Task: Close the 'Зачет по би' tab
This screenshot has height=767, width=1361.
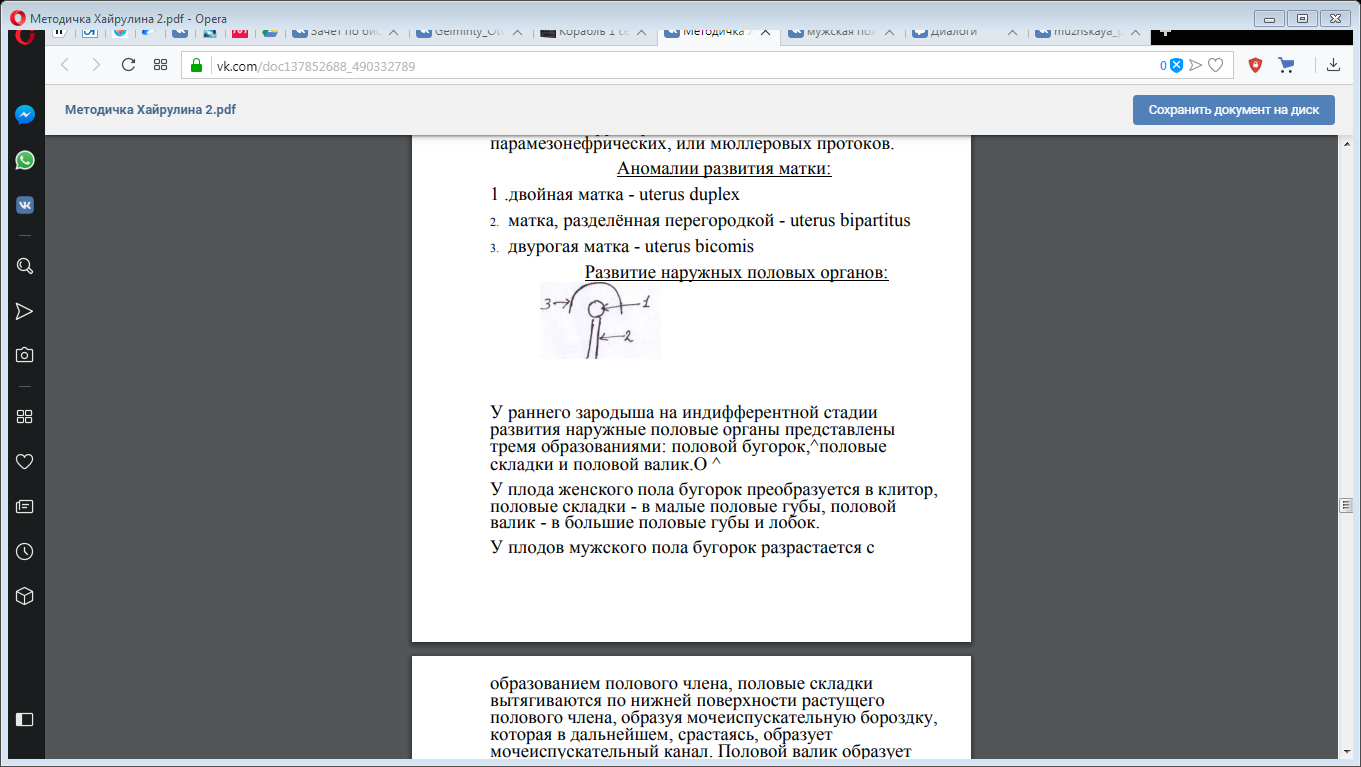Action: (394, 33)
